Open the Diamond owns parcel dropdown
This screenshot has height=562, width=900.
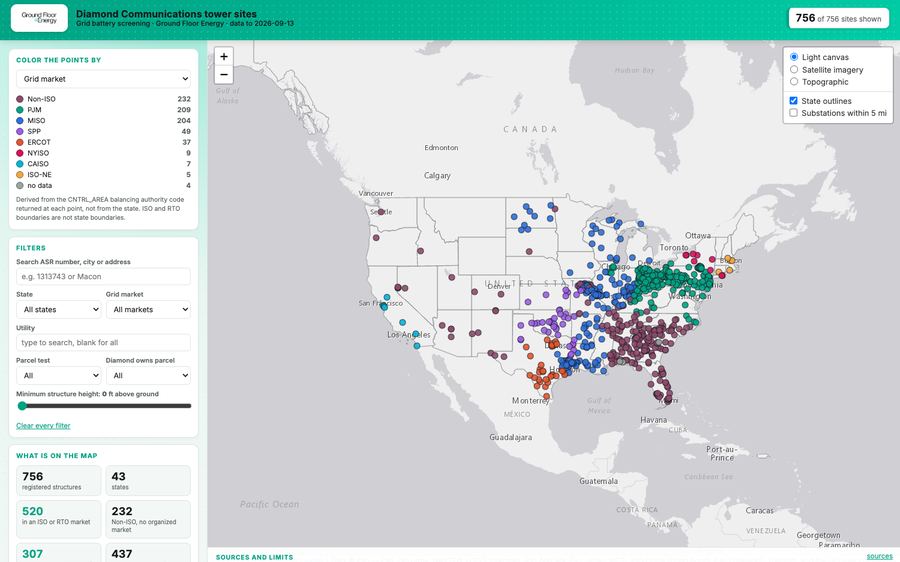(148, 375)
